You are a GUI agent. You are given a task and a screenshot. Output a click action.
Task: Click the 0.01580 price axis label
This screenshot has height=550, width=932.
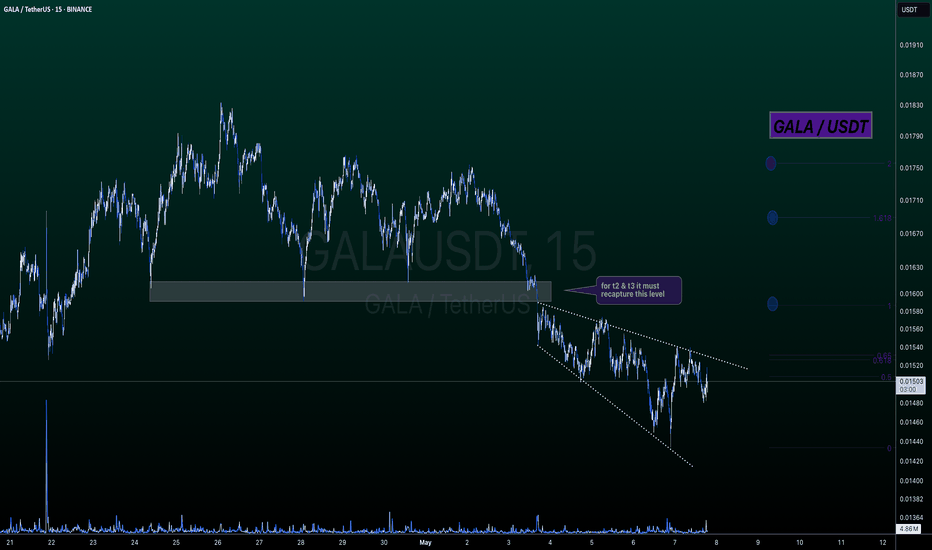(x=911, y=312)
